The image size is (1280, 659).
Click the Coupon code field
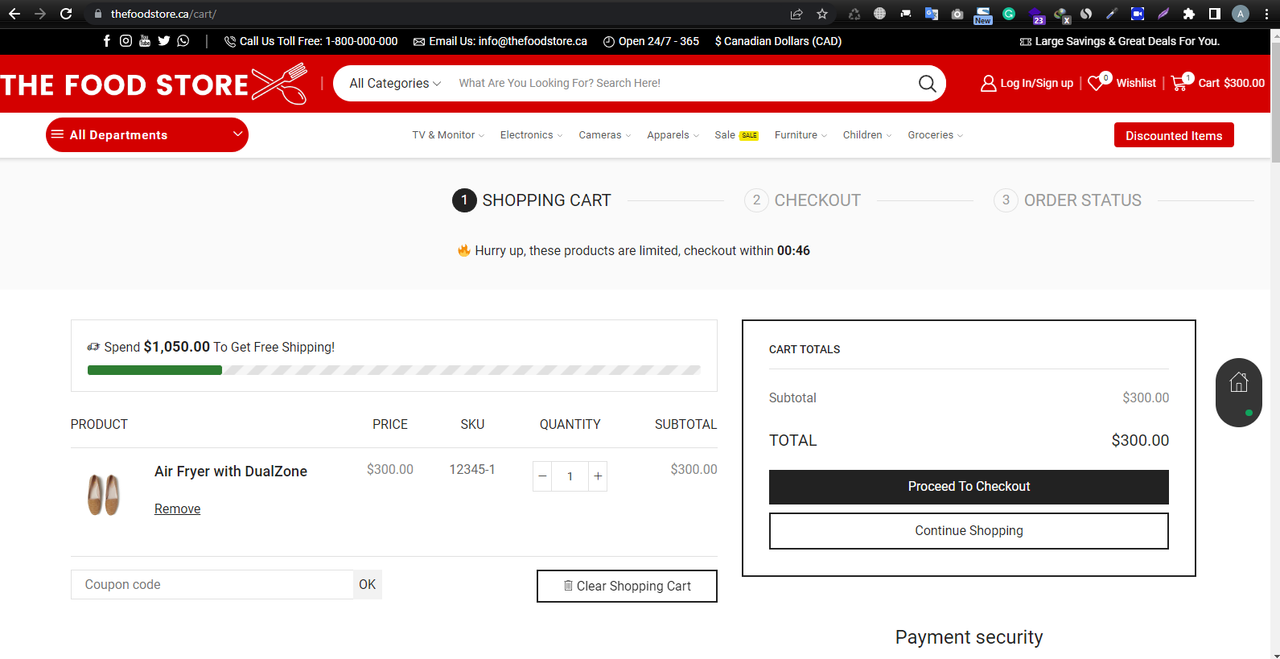click(x=212, y=584)
